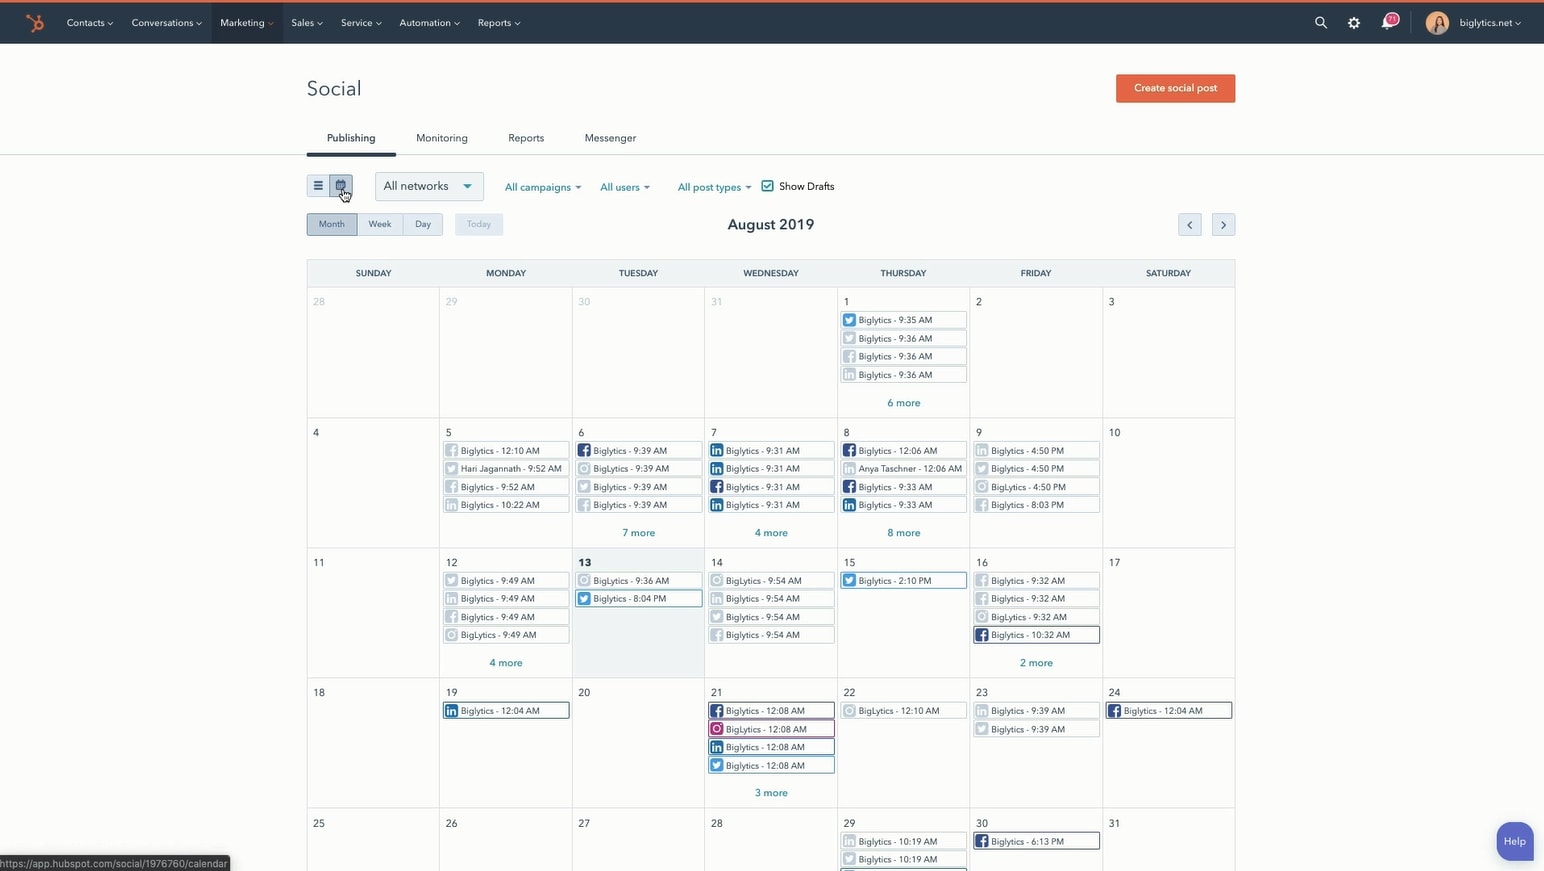
Task: Open the All networks dropdown
Action: pos(429,186)
